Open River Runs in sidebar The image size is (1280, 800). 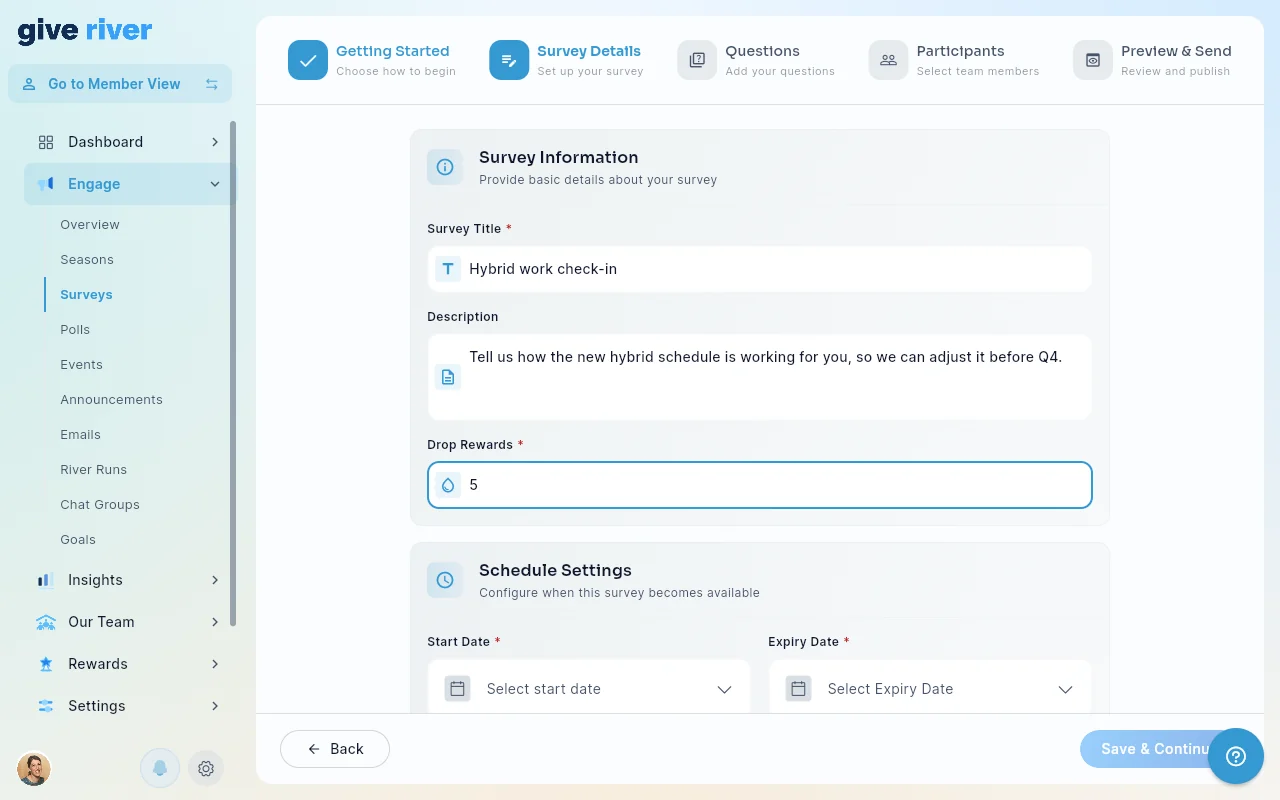[93, 470]
